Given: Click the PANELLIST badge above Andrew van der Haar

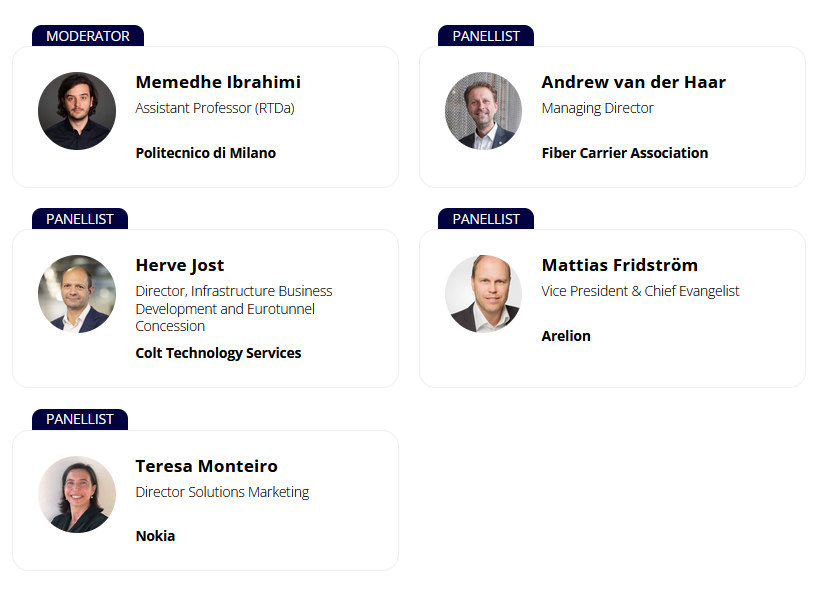Looking at the screenshot, I should pyautogui.click(x=486, y=36).
